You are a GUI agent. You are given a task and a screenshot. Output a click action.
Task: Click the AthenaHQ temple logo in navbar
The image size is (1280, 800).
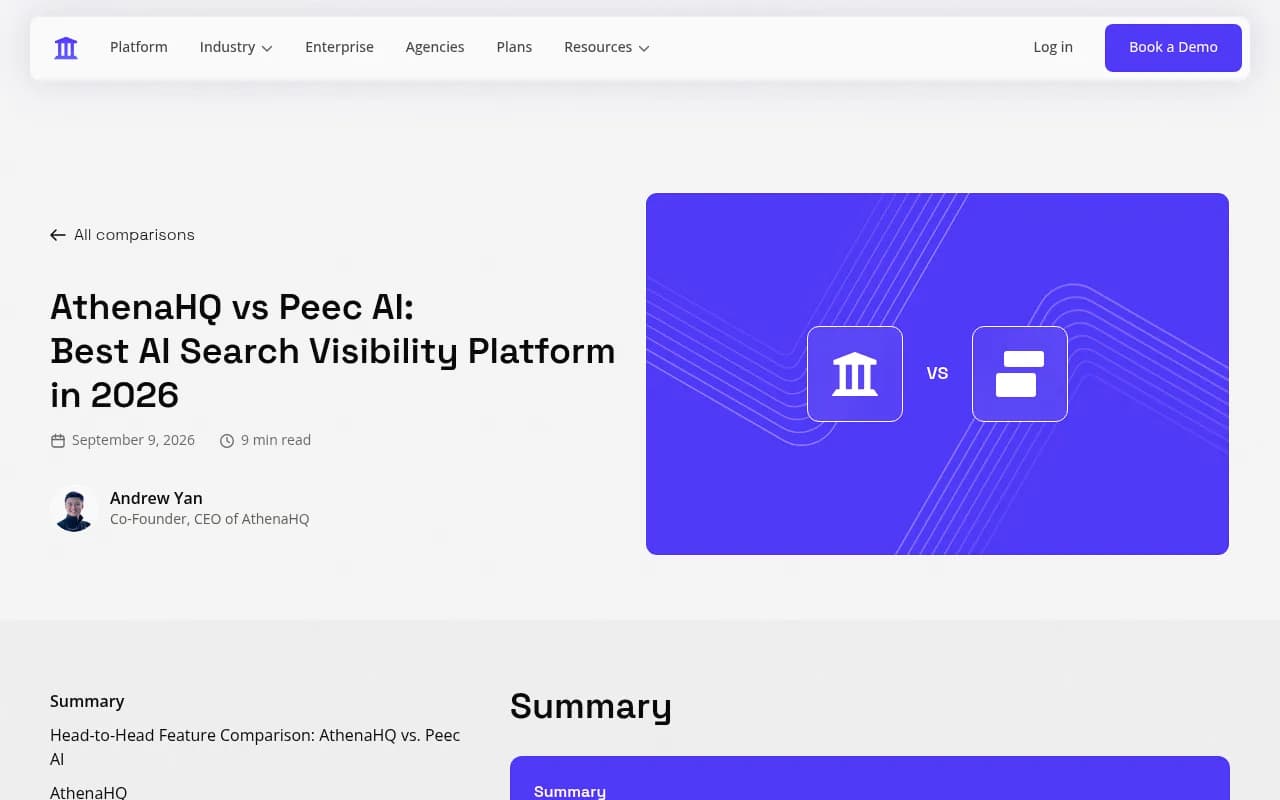tap(66, 47)
